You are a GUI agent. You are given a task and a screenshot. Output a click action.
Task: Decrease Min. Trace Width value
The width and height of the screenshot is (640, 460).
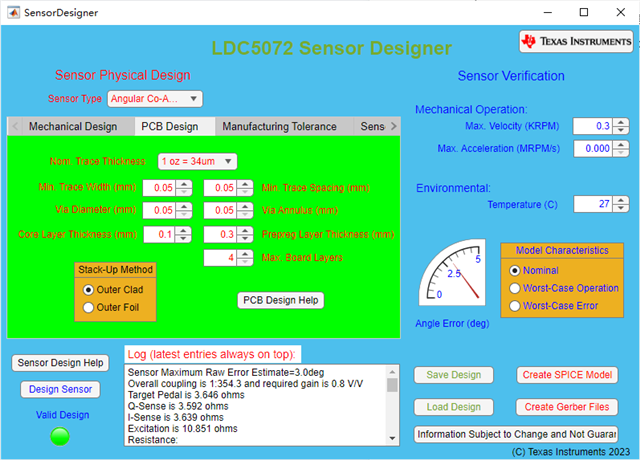point(184,192)
